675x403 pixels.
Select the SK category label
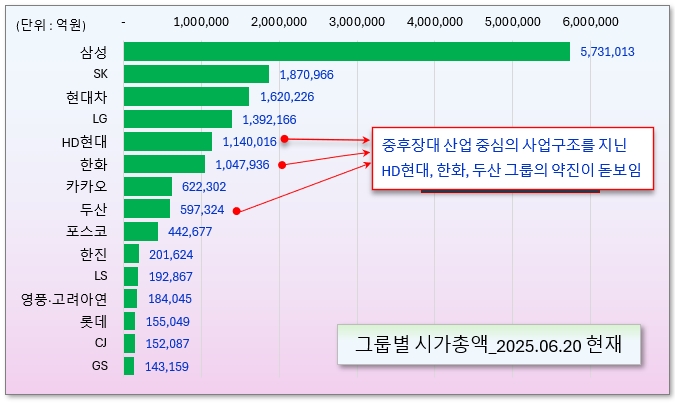100,74
